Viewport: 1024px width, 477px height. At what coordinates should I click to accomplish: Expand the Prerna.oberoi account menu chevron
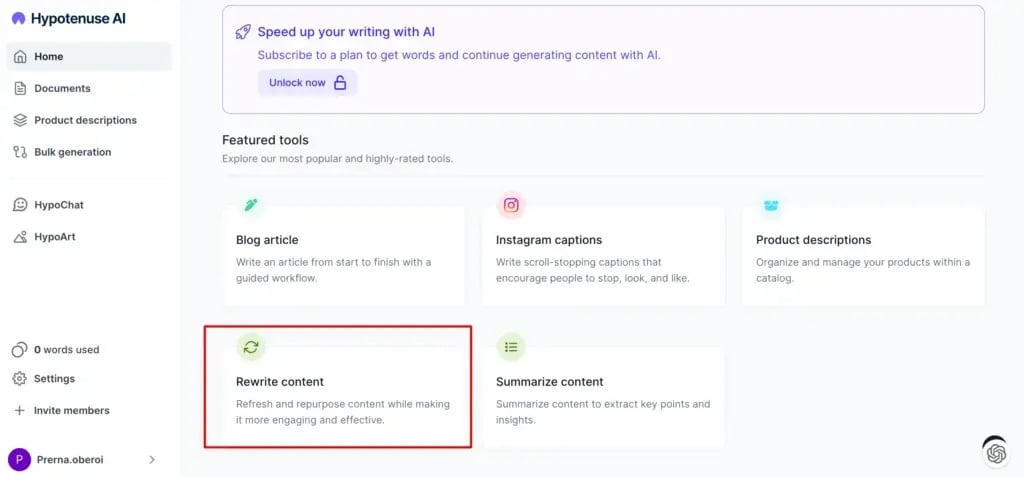(x=152, y=460)
